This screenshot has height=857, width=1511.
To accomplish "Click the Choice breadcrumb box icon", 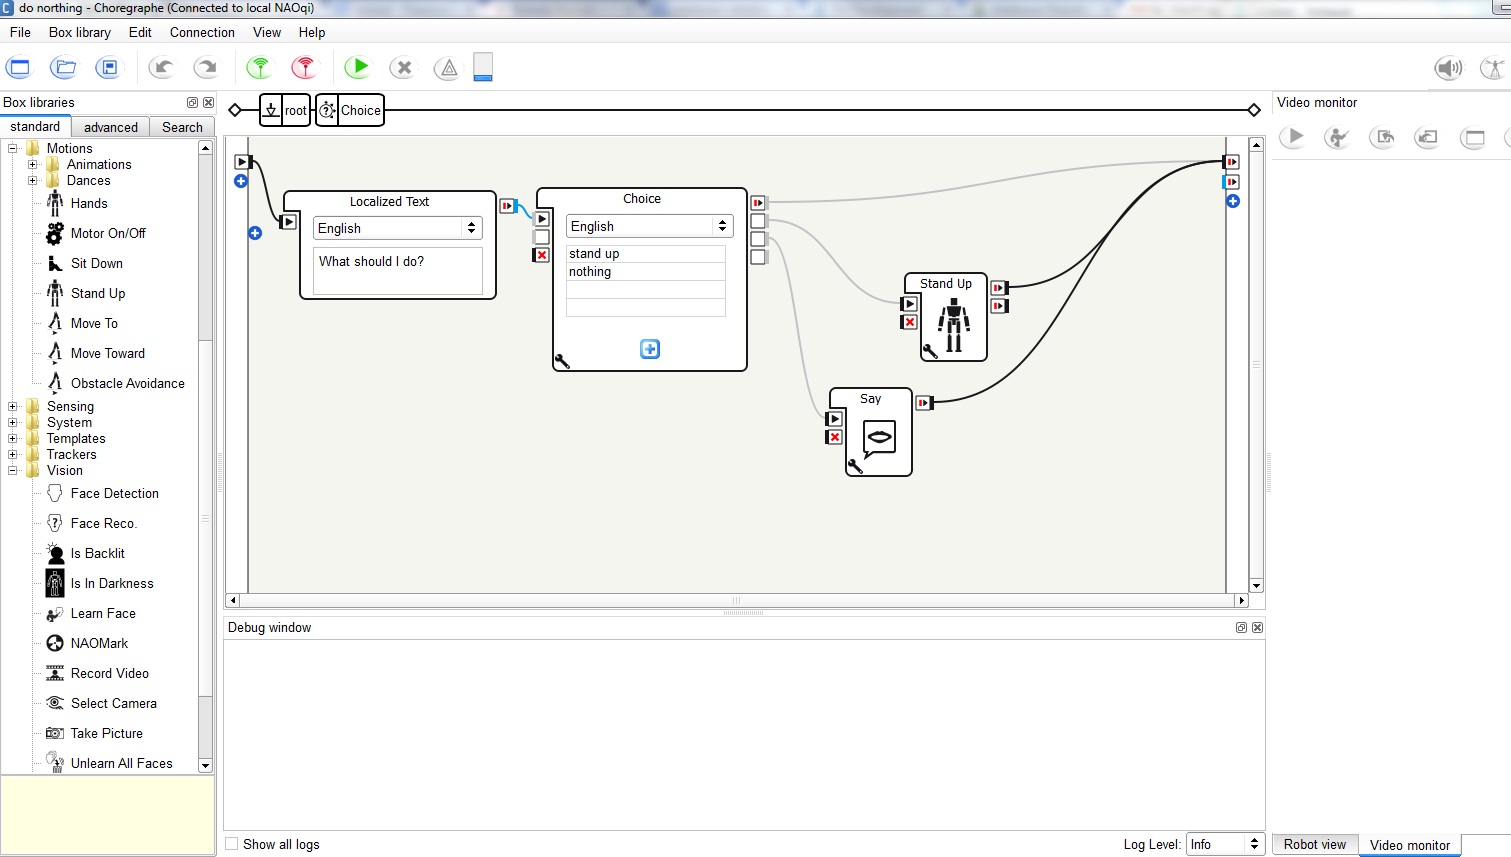I will pyautogui.click(x=327, y=110).
